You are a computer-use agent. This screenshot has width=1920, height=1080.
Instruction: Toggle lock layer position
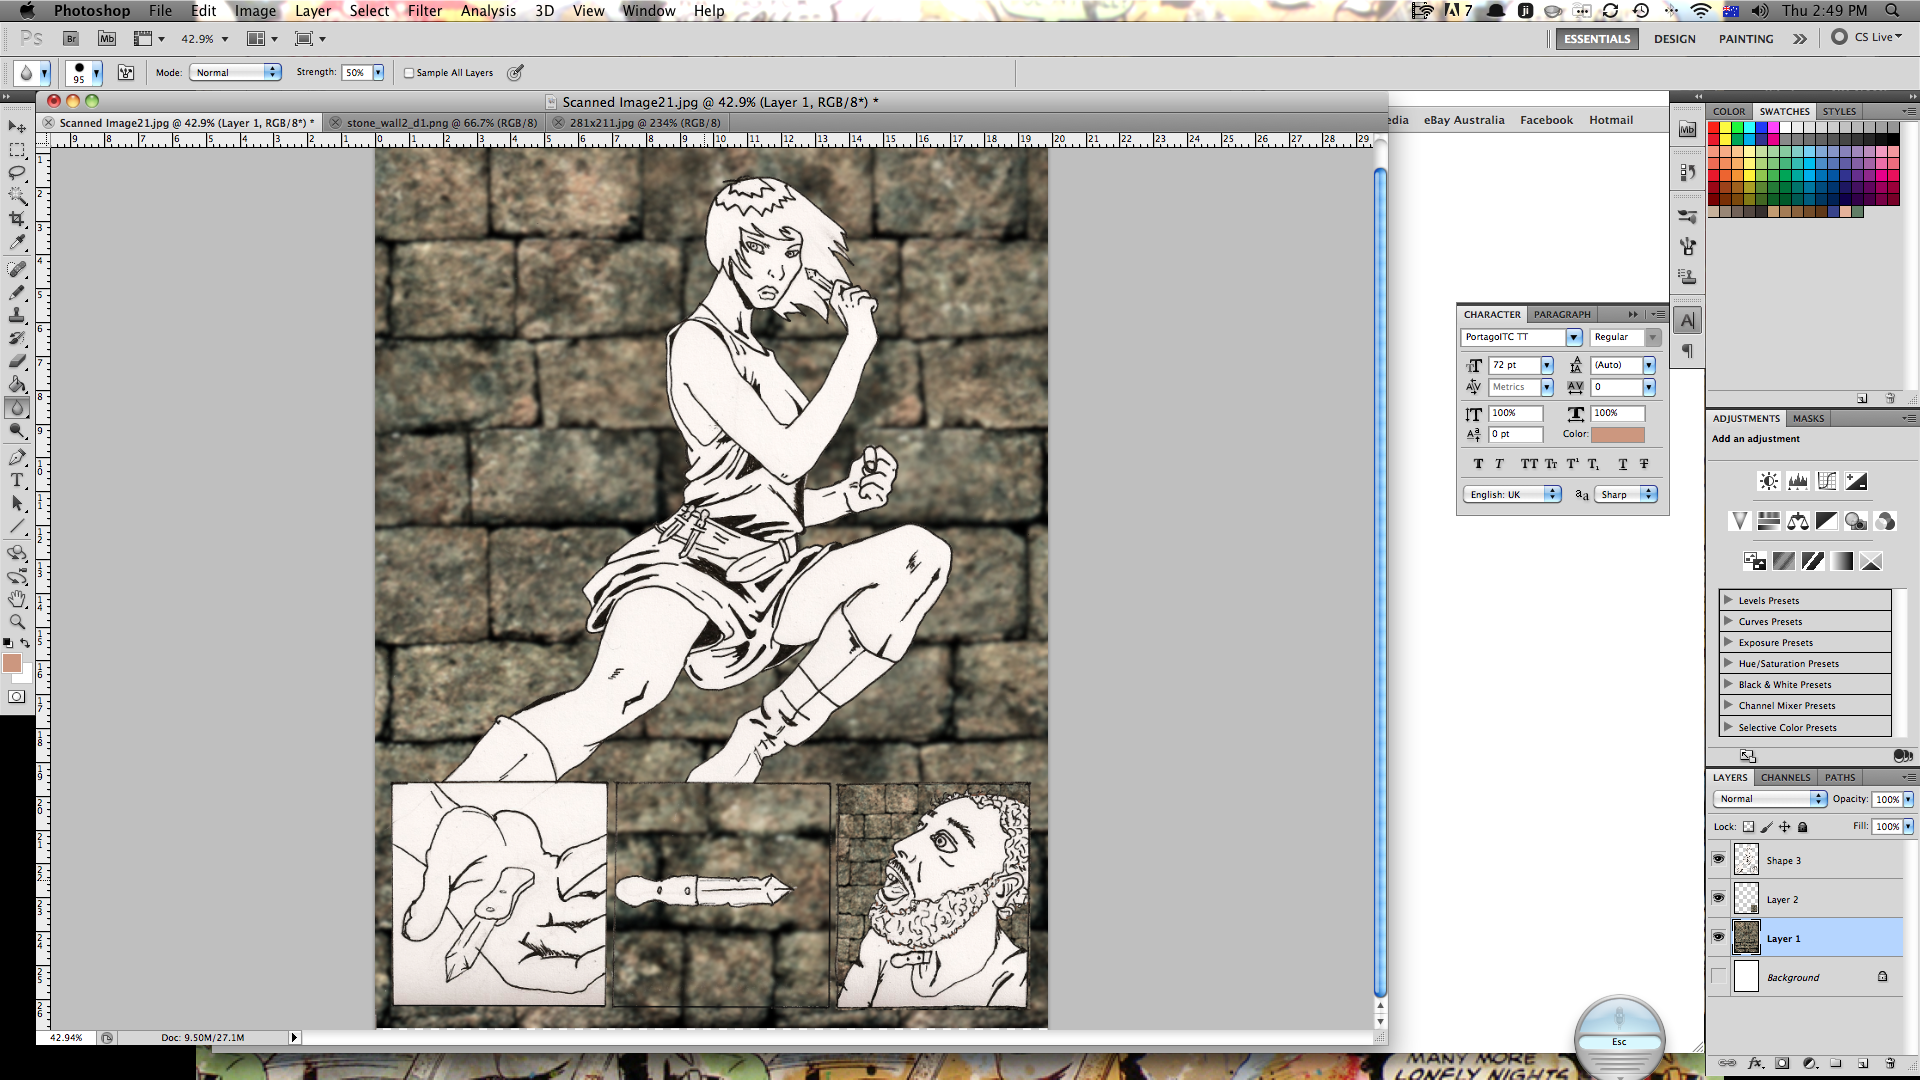(x=1785, y=827)
